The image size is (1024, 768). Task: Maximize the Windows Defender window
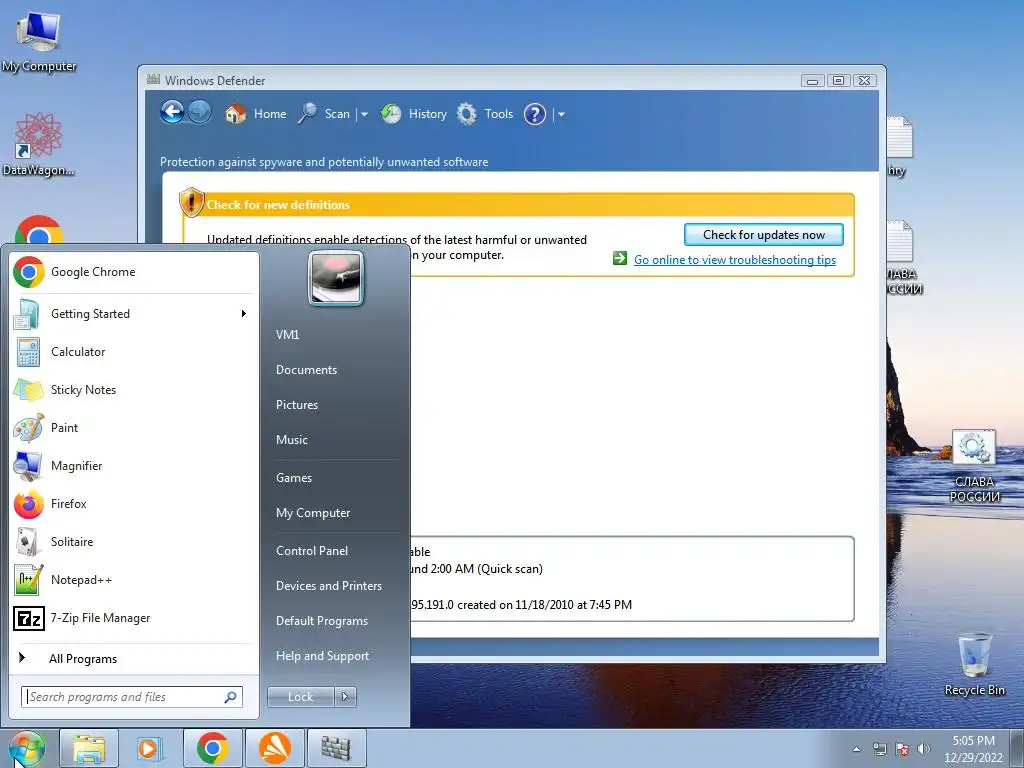[839, 81]
